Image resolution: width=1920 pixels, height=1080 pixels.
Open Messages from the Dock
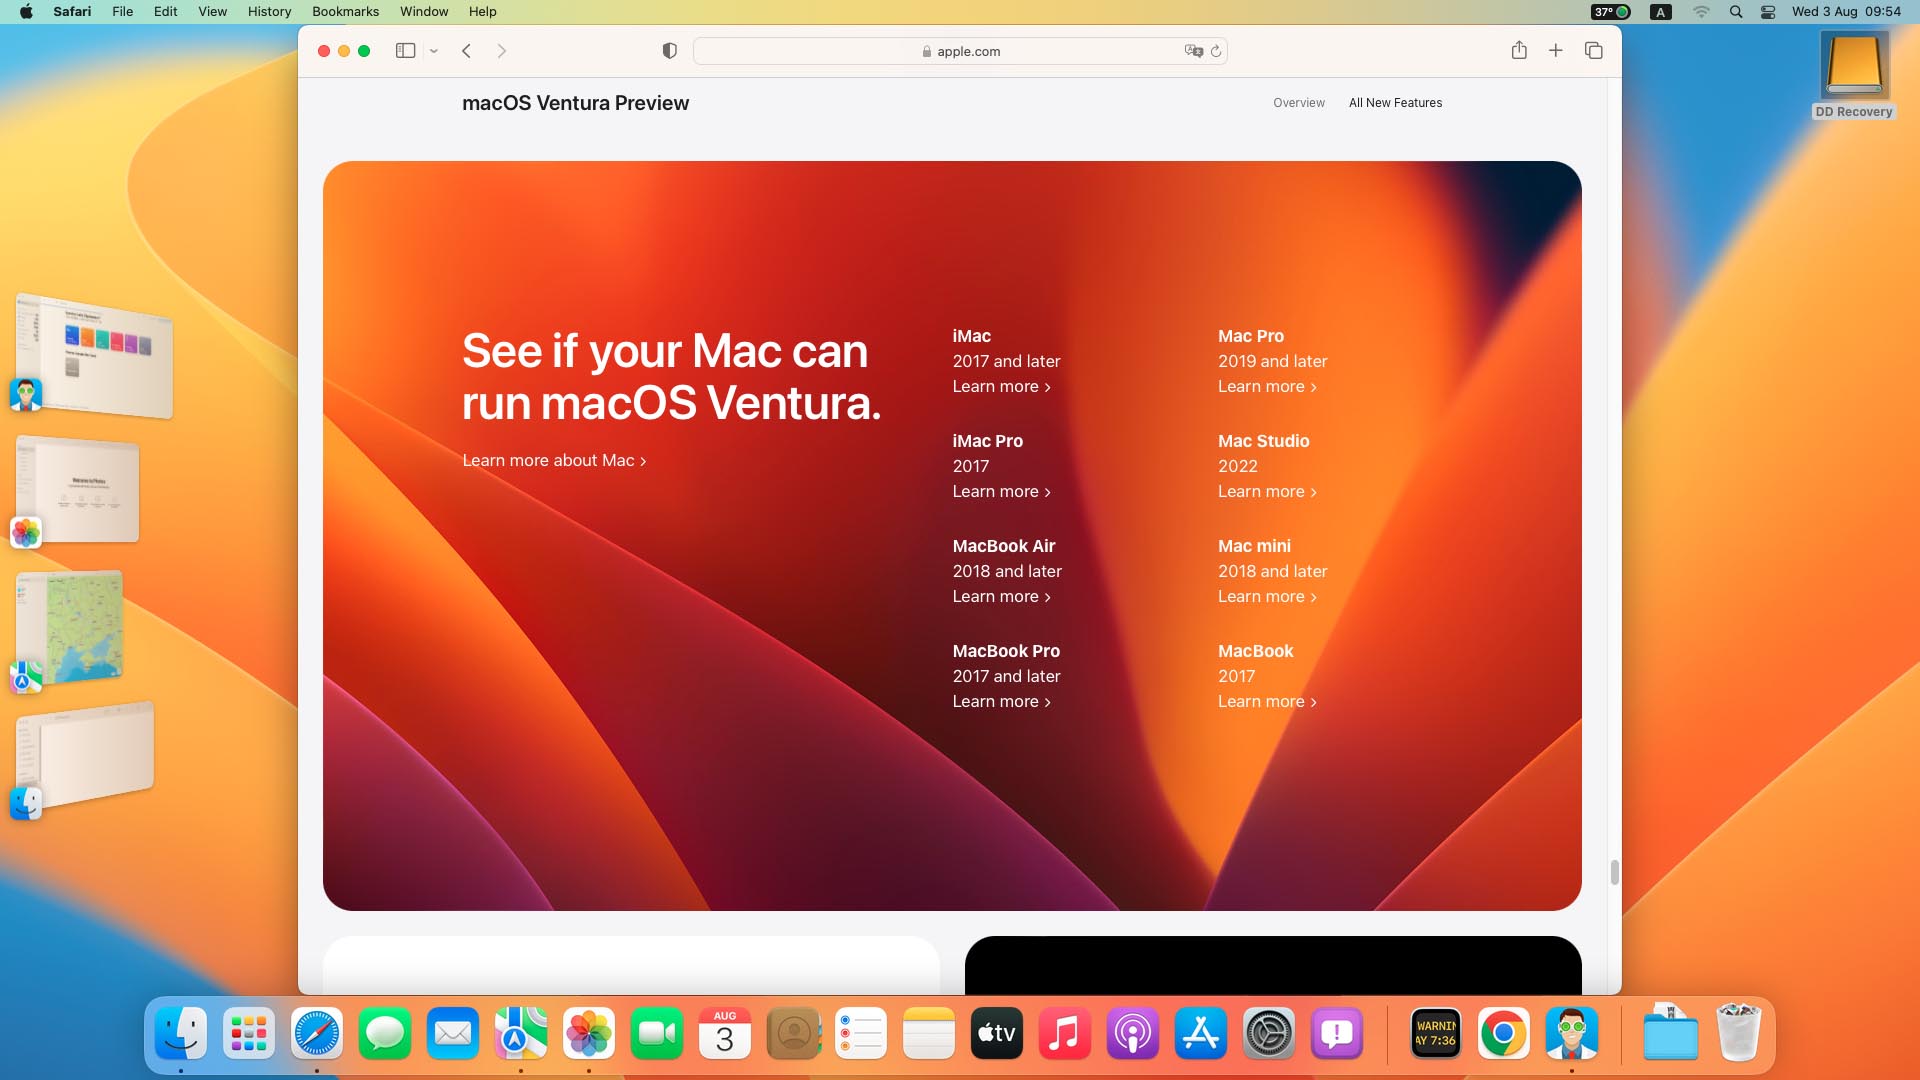coord(385,1033)
